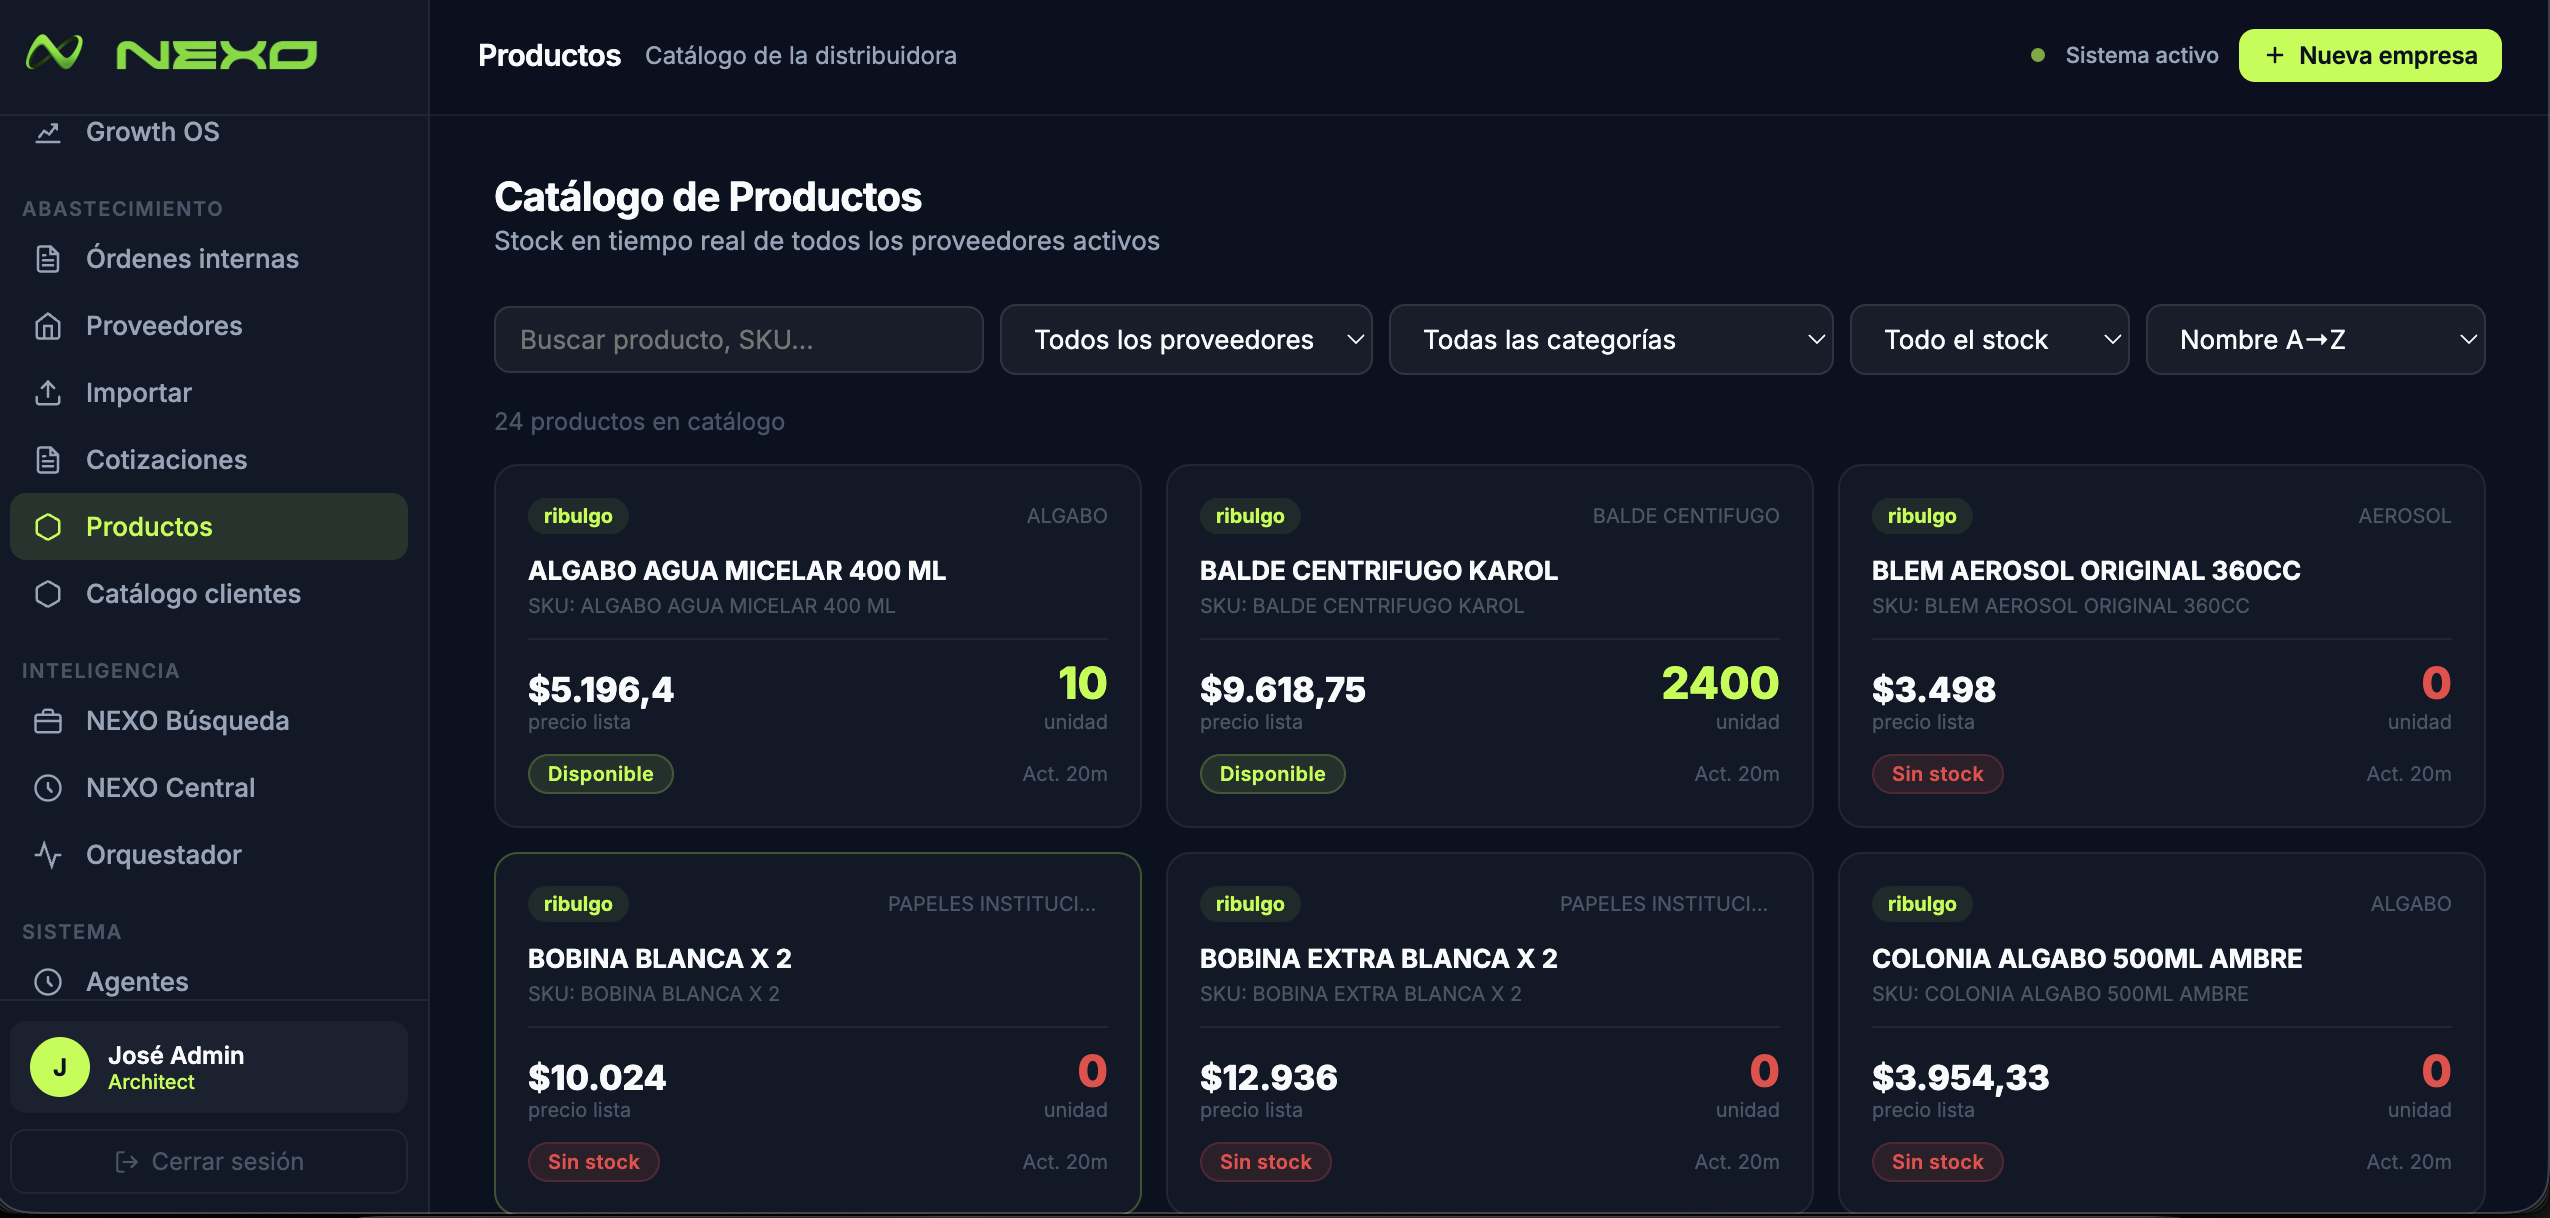Click Sin stock badge on BOBINA BLANCA X 2 card
Viewport: 2550px width, 1218px height.
[594, 1162]
